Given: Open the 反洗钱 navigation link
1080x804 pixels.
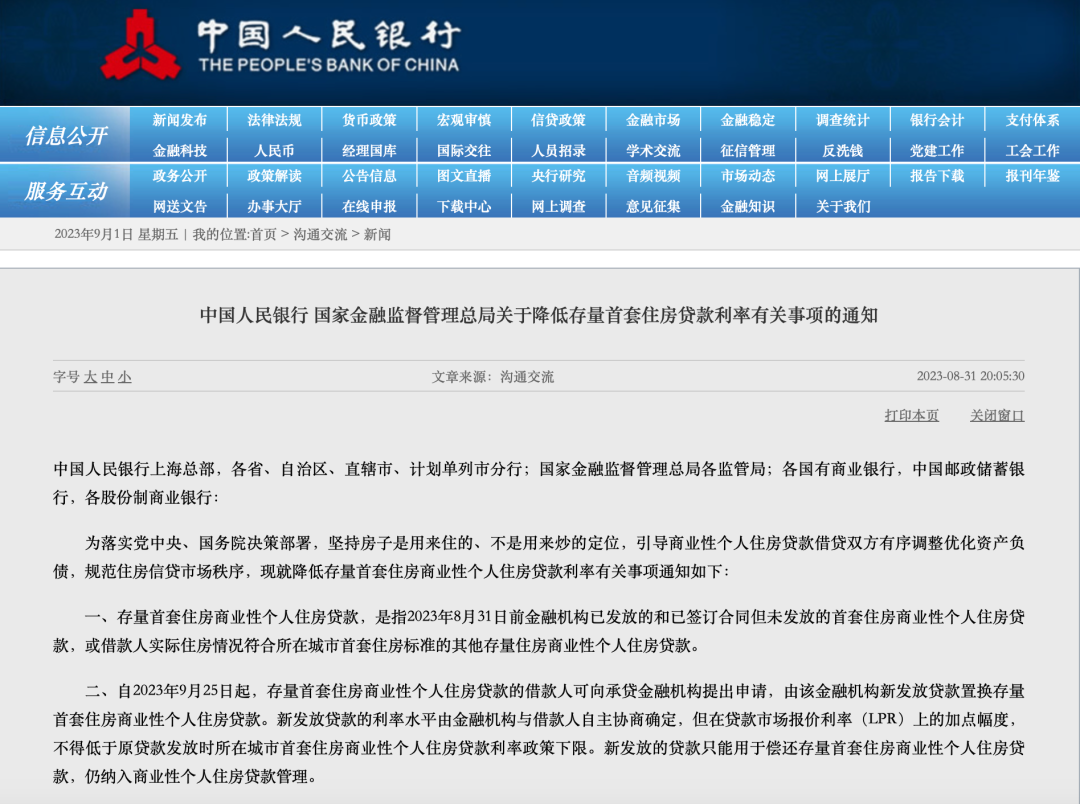Looking at the screenshot, I should click(842, 151).
